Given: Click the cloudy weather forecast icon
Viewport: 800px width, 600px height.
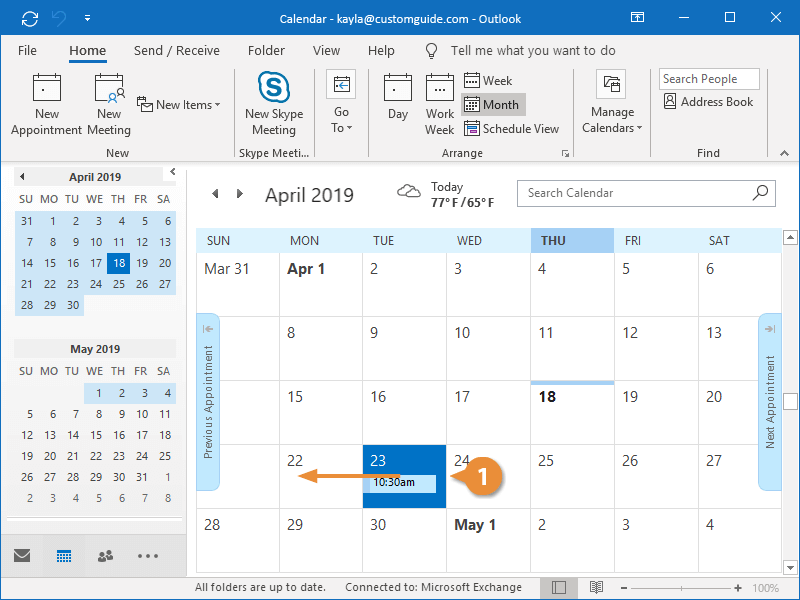Looking at the screenshot, I should tap(409, 192).
